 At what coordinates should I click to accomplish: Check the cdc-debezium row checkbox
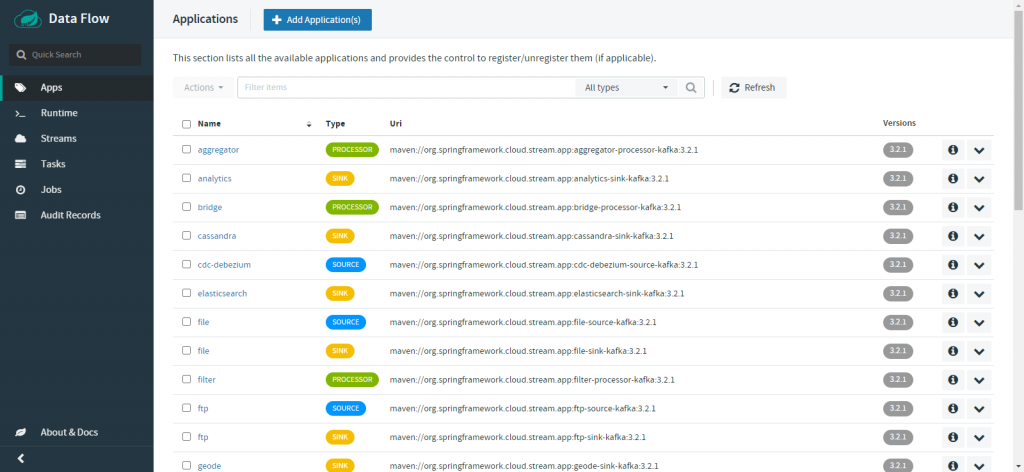(x=186, y=264)
